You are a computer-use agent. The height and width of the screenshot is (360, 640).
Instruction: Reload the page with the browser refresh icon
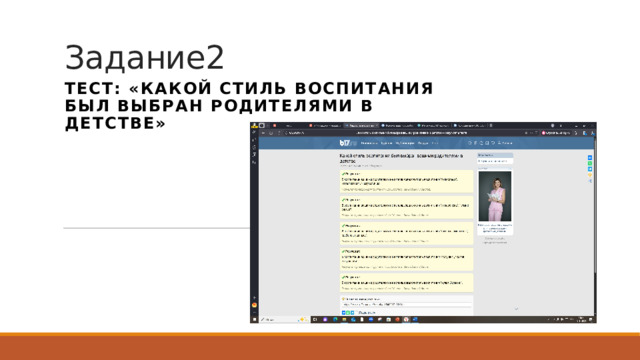(x=271, y=133)
